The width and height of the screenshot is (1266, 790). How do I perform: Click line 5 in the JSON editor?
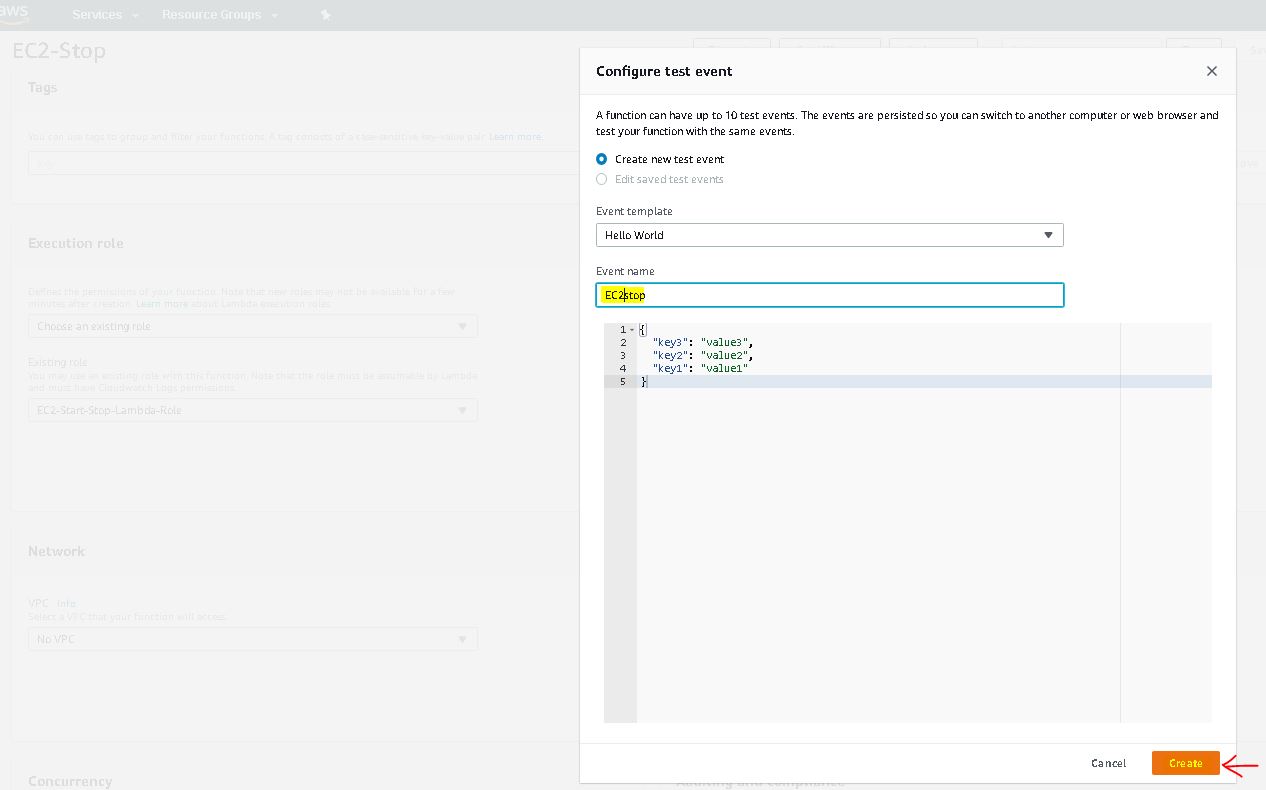[x=900, y=381]
